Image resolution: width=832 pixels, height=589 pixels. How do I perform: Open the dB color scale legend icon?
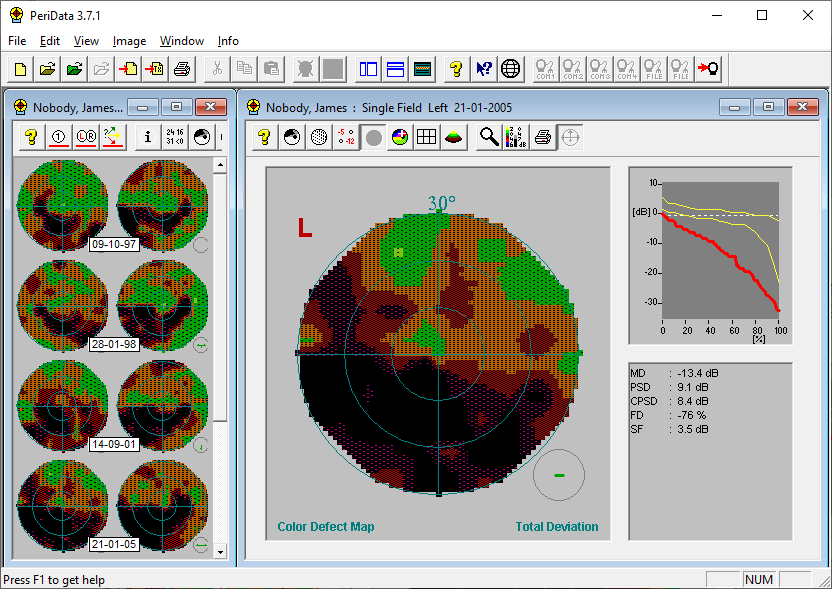(x=516, y=137)
